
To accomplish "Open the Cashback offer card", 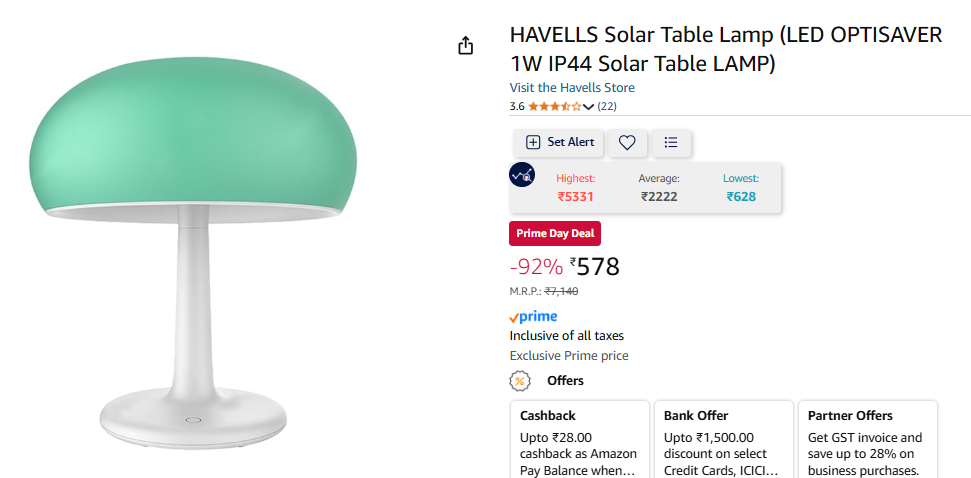I will (579, 440).
